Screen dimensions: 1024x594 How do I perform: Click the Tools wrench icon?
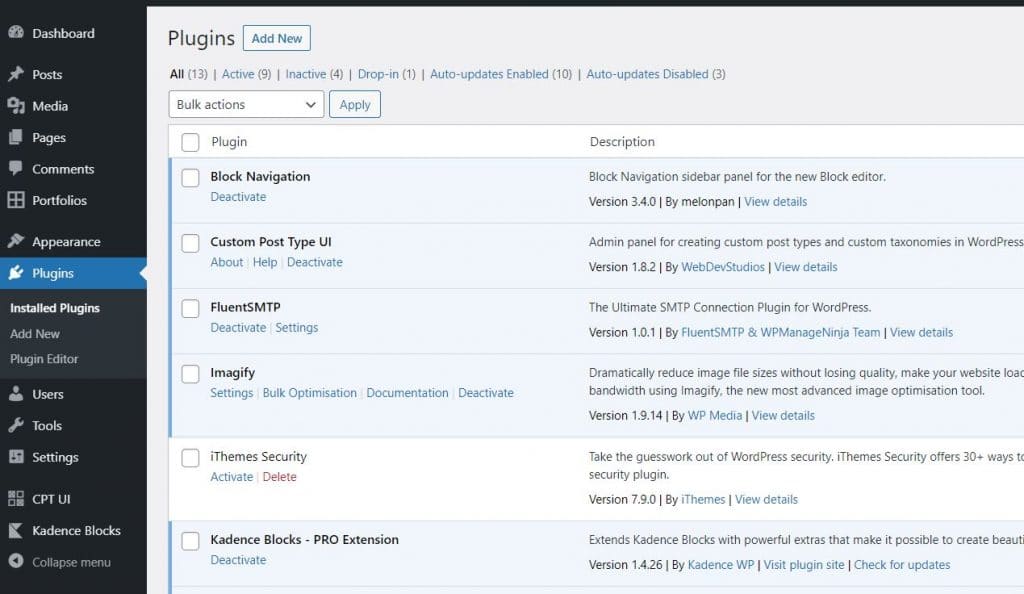point(16,425)
